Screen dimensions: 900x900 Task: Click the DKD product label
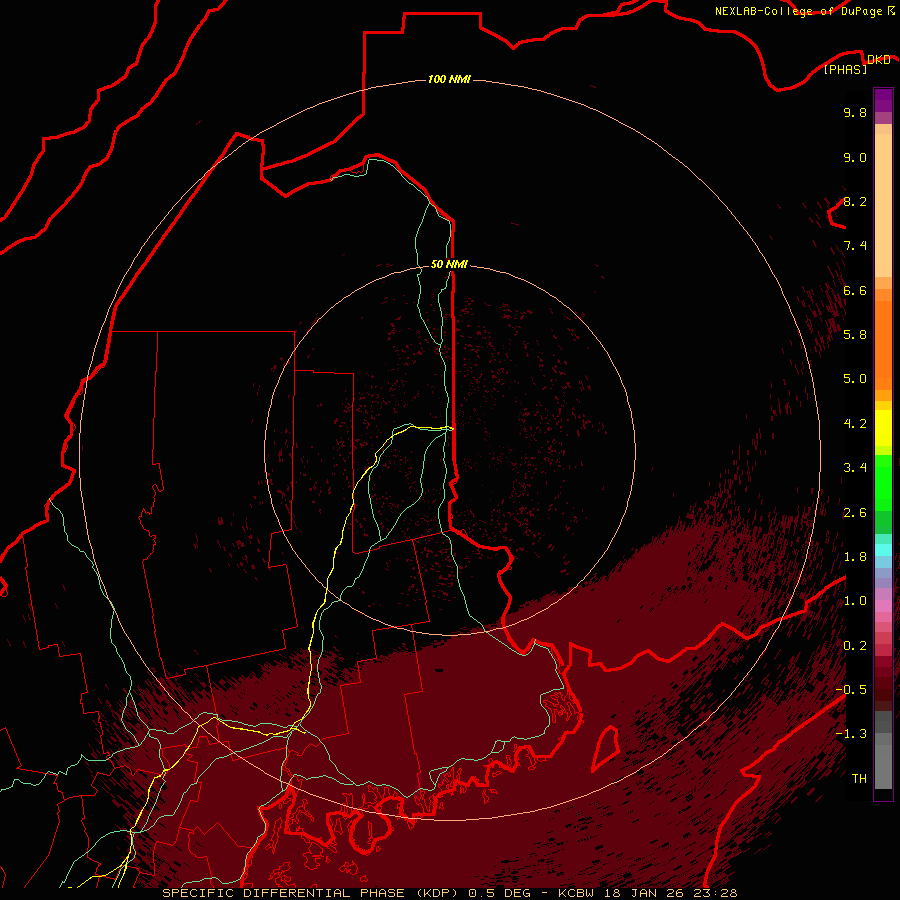click(878, 59)
